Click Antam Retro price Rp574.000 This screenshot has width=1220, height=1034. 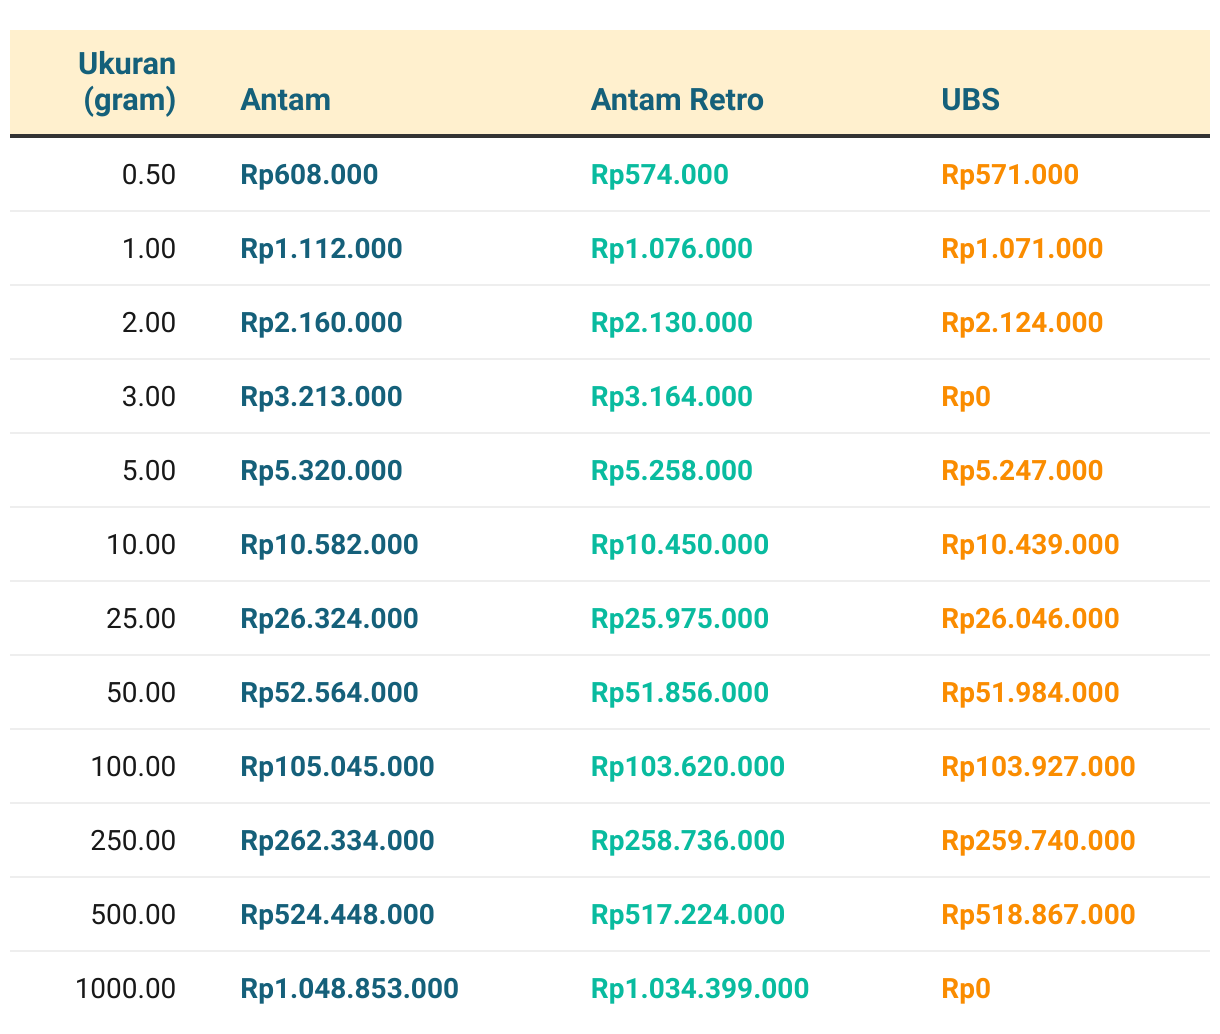[x=660, y=175]
